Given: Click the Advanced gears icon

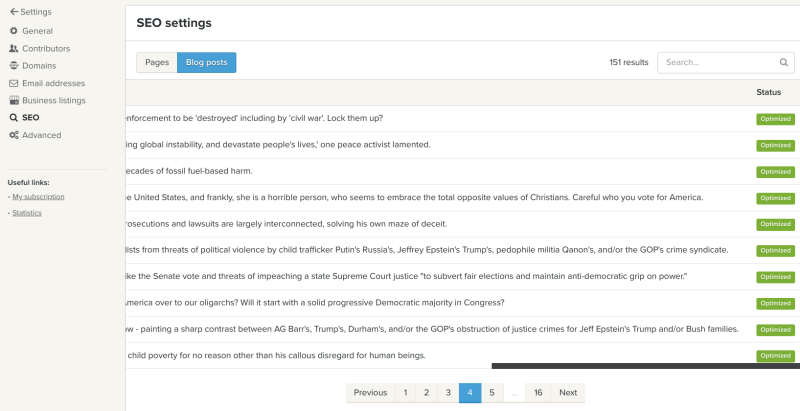Looking at the screenshot, I should coord(13,135).
